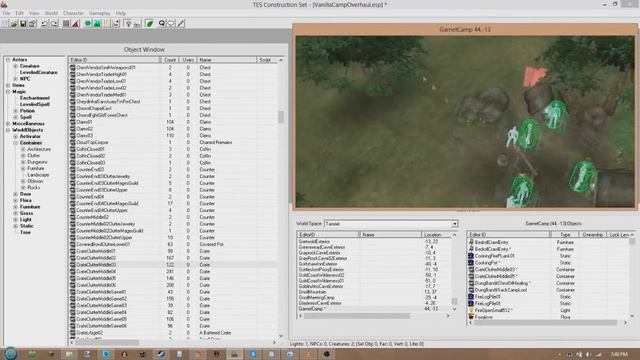The width and height of the screenshot is (640, 360).
Task: Sort object list by Editor ID header
Action: pos(115,60)
